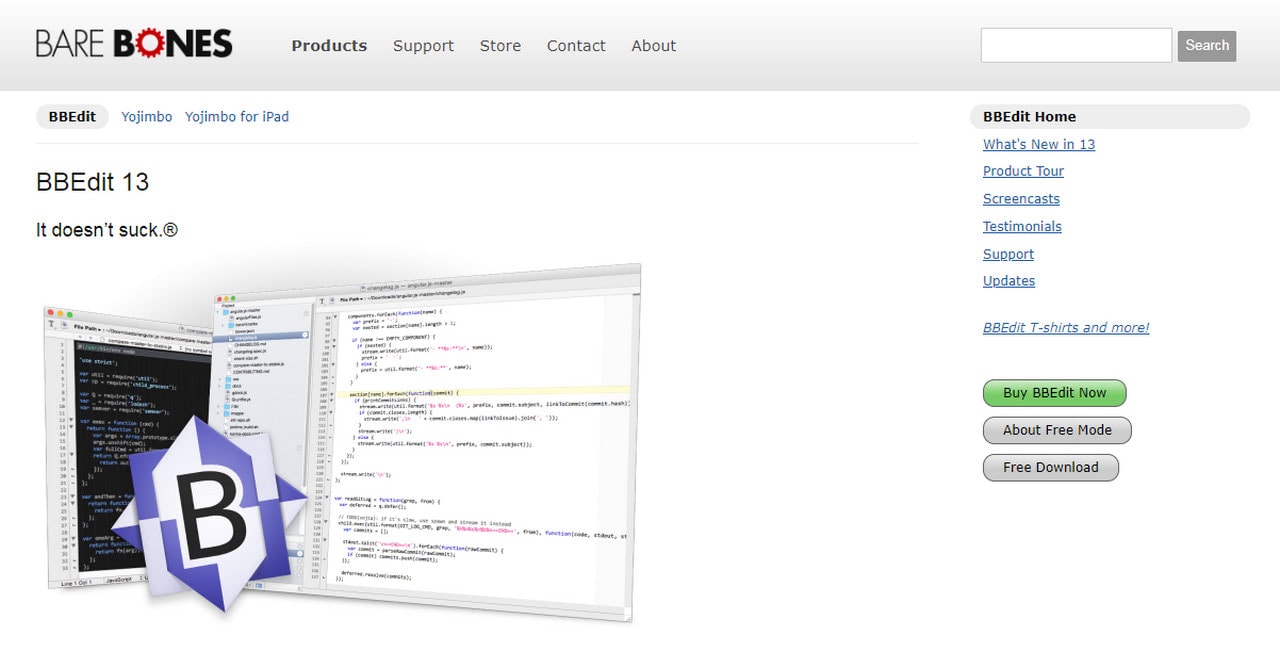Open the Screencasts link
1280x668 pixels.
coord(1021,199)
